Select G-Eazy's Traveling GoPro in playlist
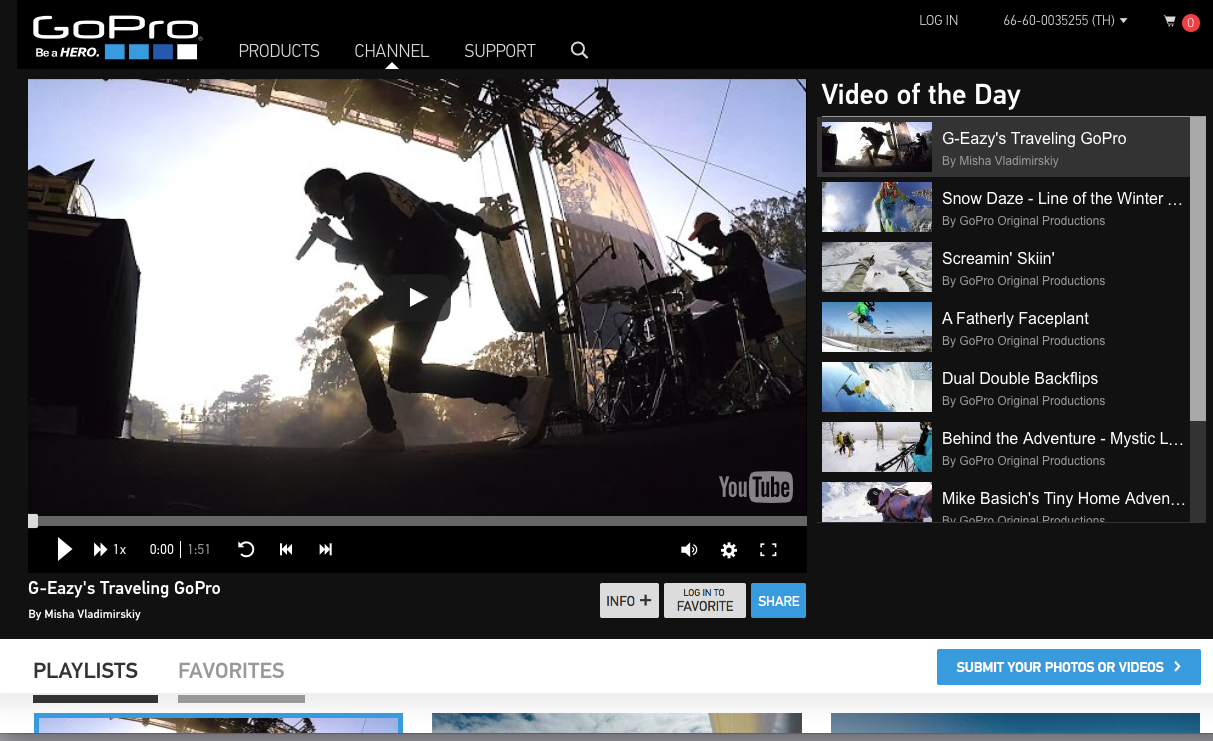The image size is (1213, 741). click(1004, 147)
